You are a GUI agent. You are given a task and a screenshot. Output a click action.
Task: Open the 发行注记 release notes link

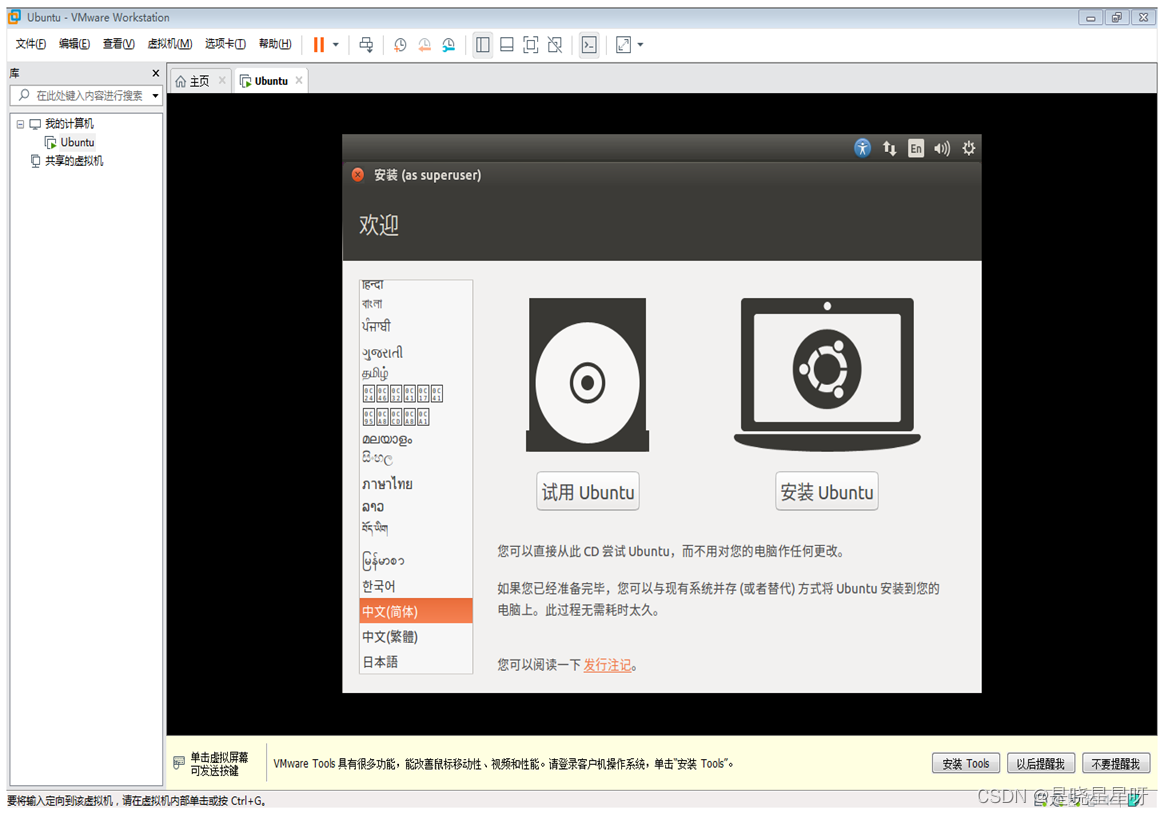(x=608, y=664)
